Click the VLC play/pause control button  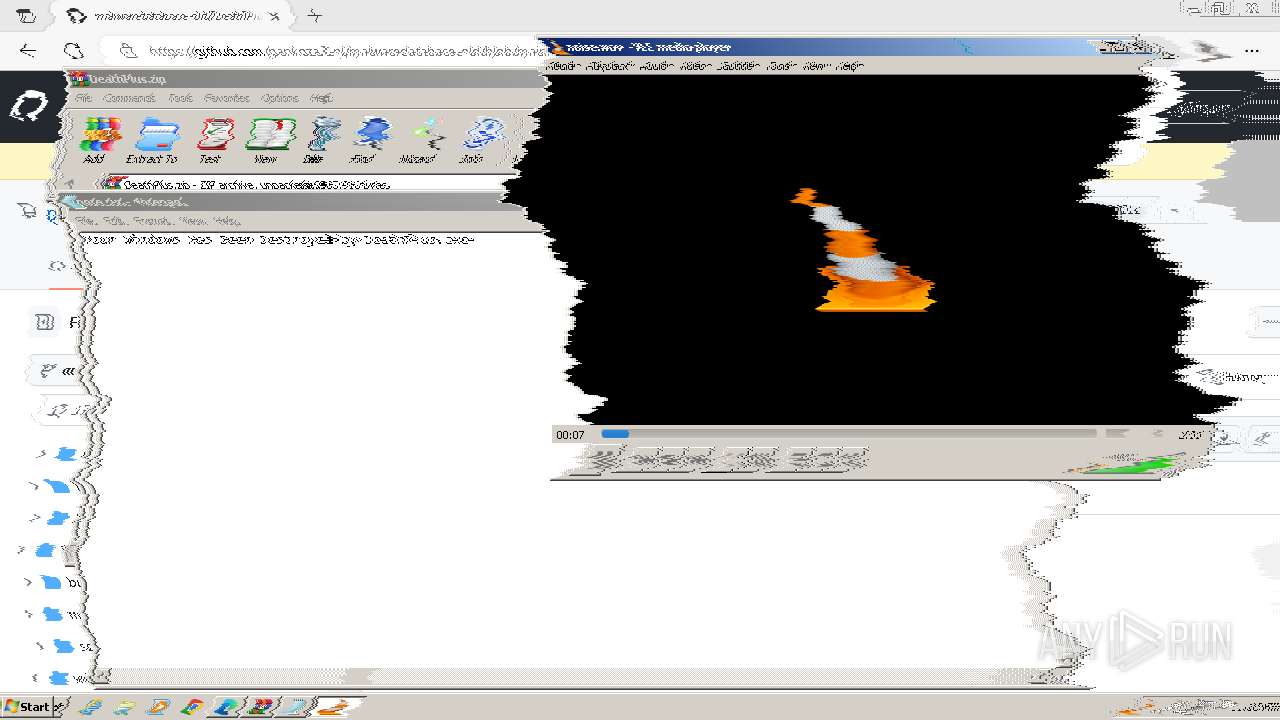pos(603,460)
